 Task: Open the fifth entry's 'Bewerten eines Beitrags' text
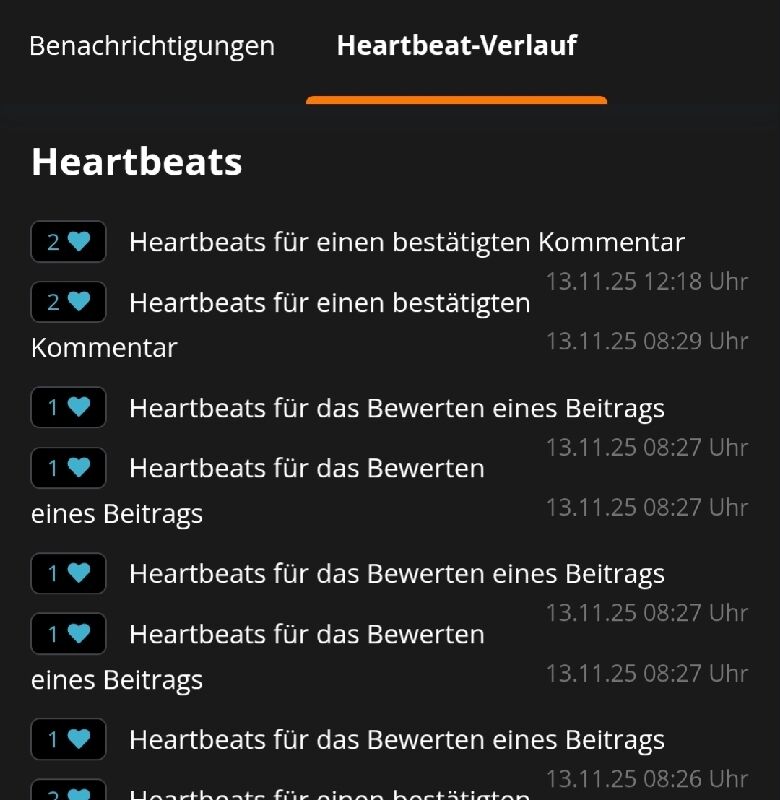click(396, 574)
